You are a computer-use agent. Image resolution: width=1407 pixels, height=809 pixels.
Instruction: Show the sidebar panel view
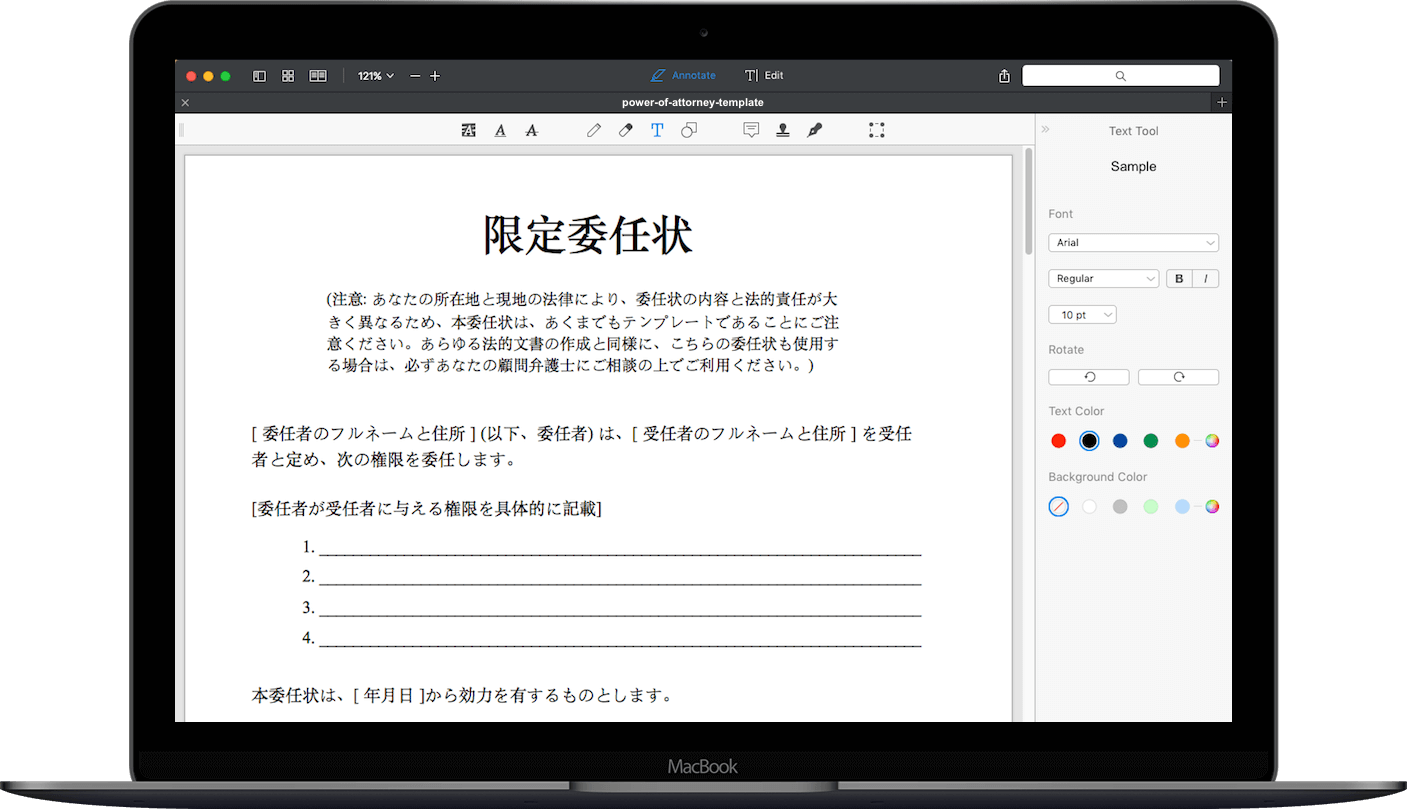[x=259, y=76]
